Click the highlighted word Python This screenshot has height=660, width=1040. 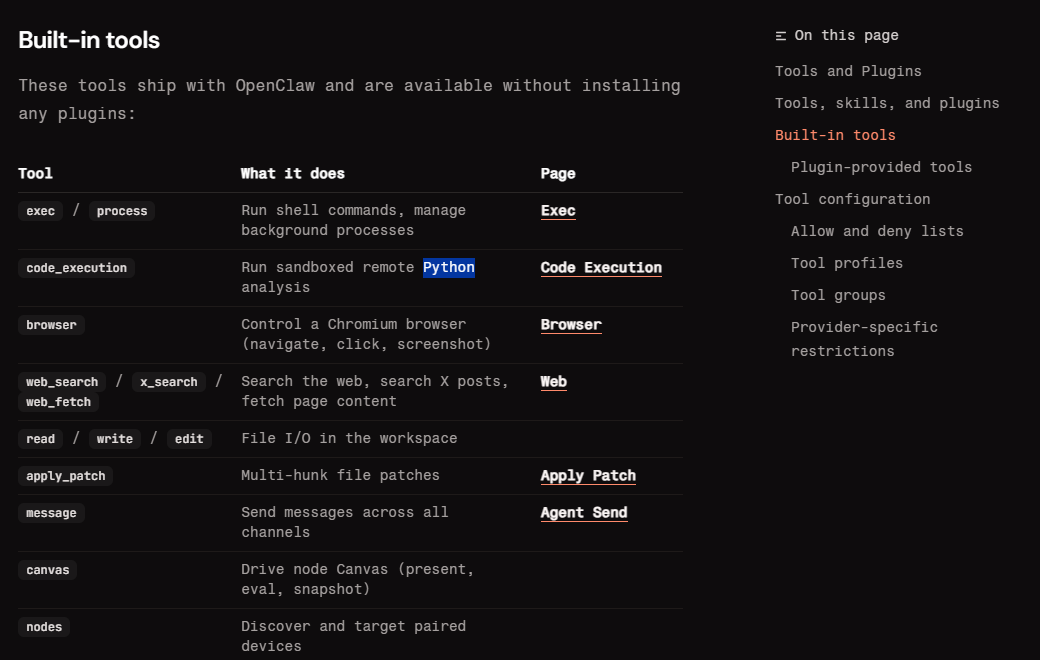(x=449, y=268)
